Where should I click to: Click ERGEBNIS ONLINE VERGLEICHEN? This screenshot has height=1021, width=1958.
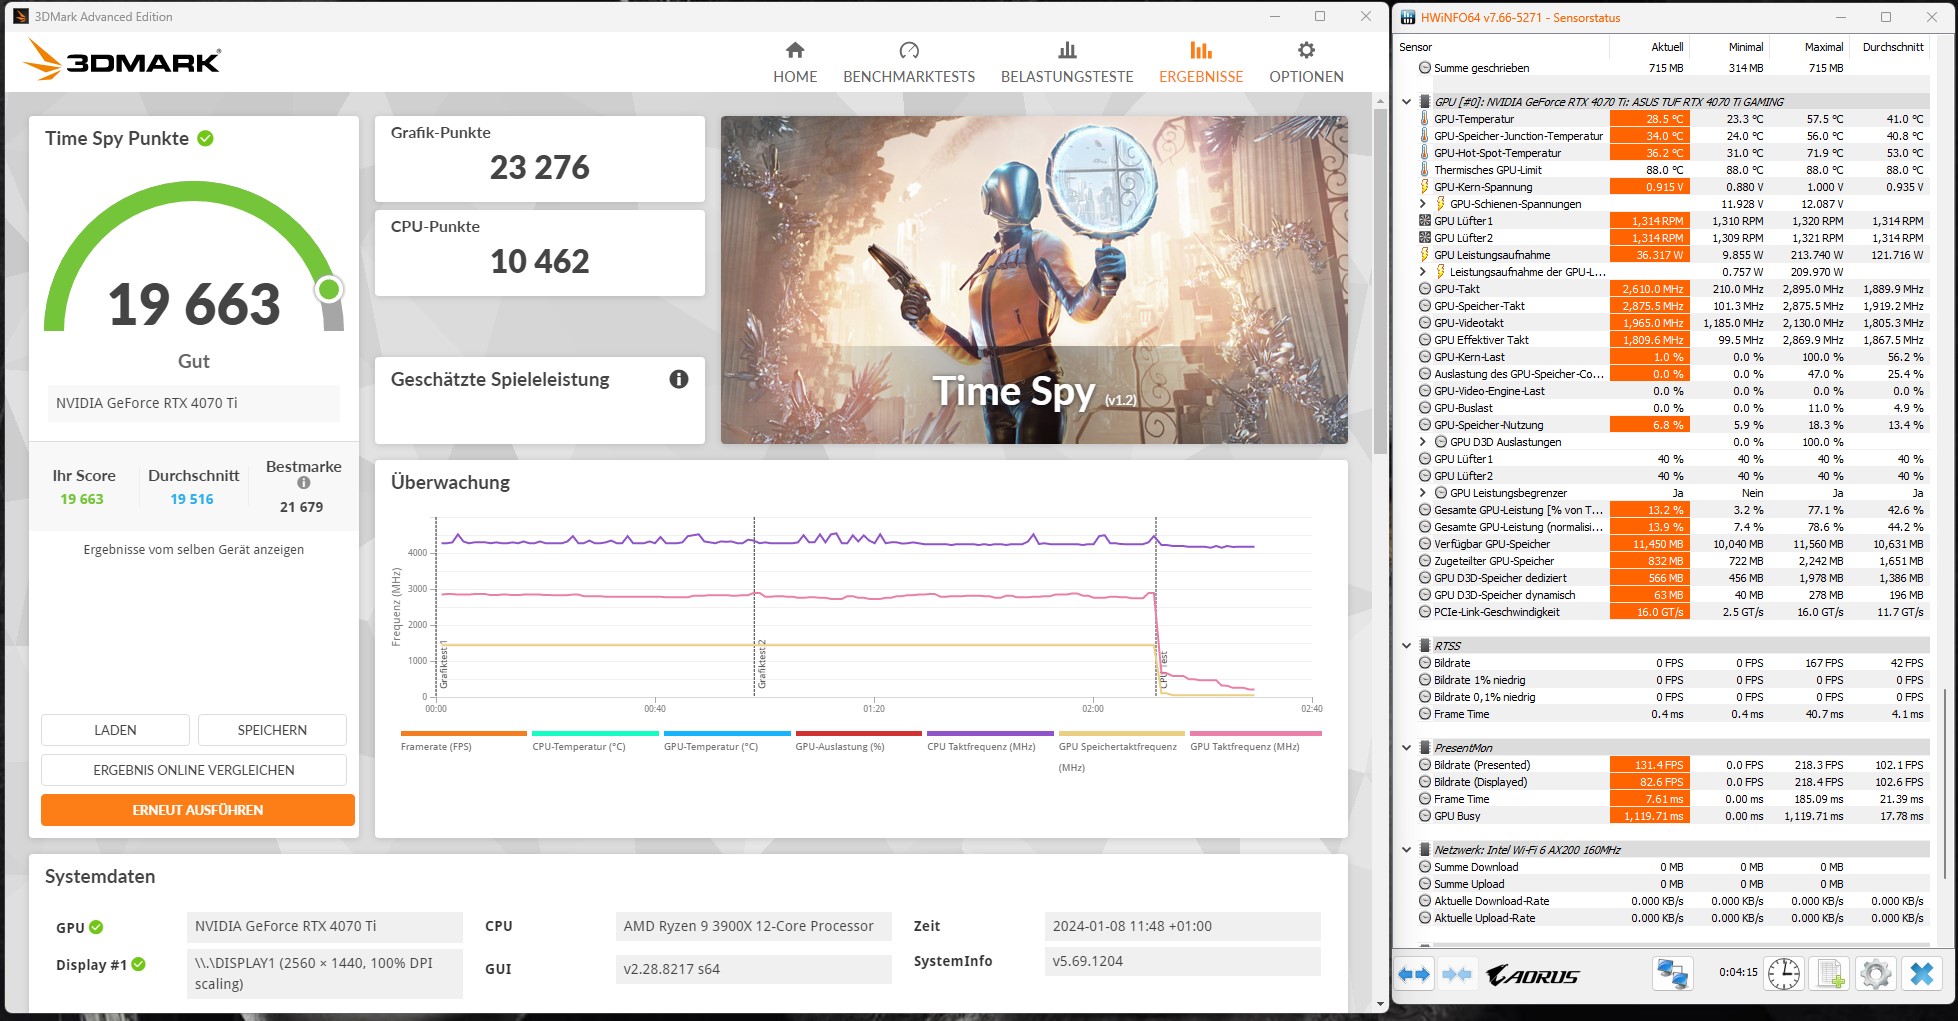click(x=194, y=770)
